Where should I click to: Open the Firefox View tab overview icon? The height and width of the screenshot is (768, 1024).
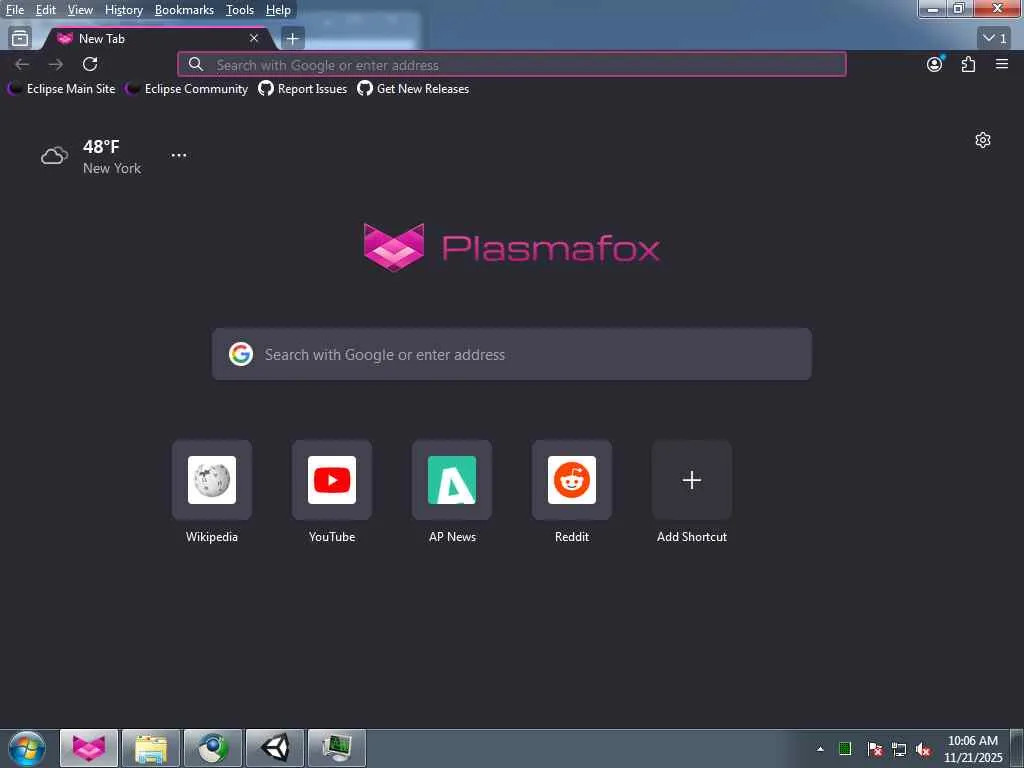(20, 39)
